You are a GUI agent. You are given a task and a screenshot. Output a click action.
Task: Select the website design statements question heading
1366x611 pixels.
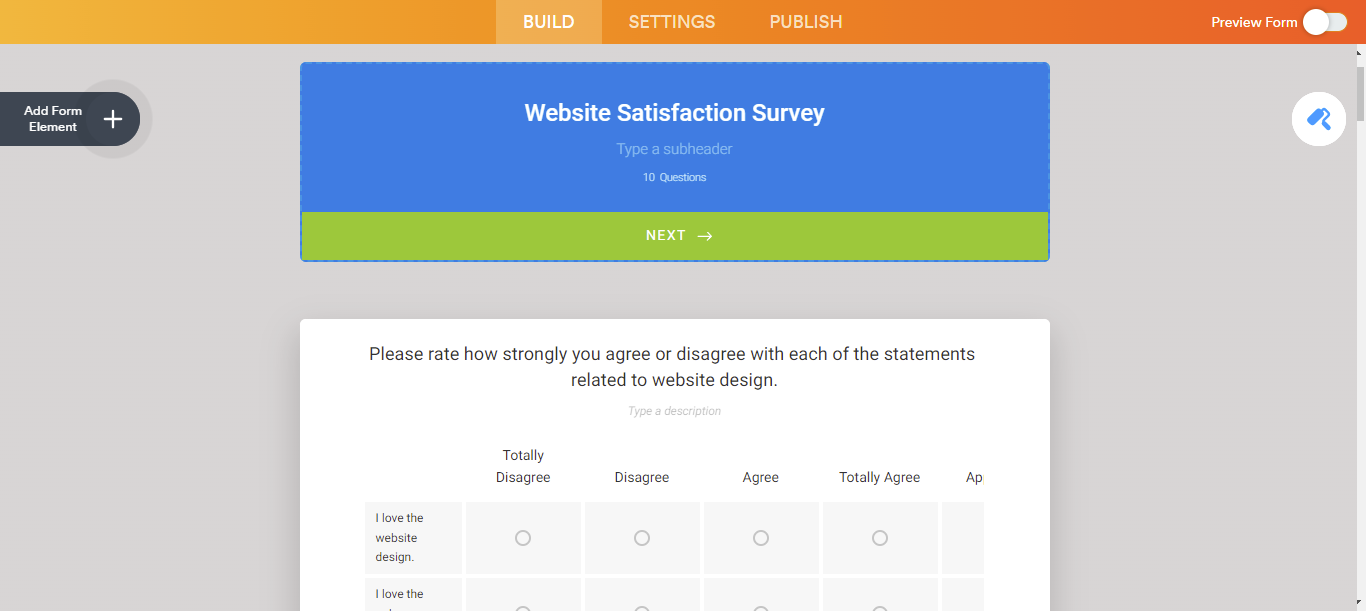pos(673,366)
